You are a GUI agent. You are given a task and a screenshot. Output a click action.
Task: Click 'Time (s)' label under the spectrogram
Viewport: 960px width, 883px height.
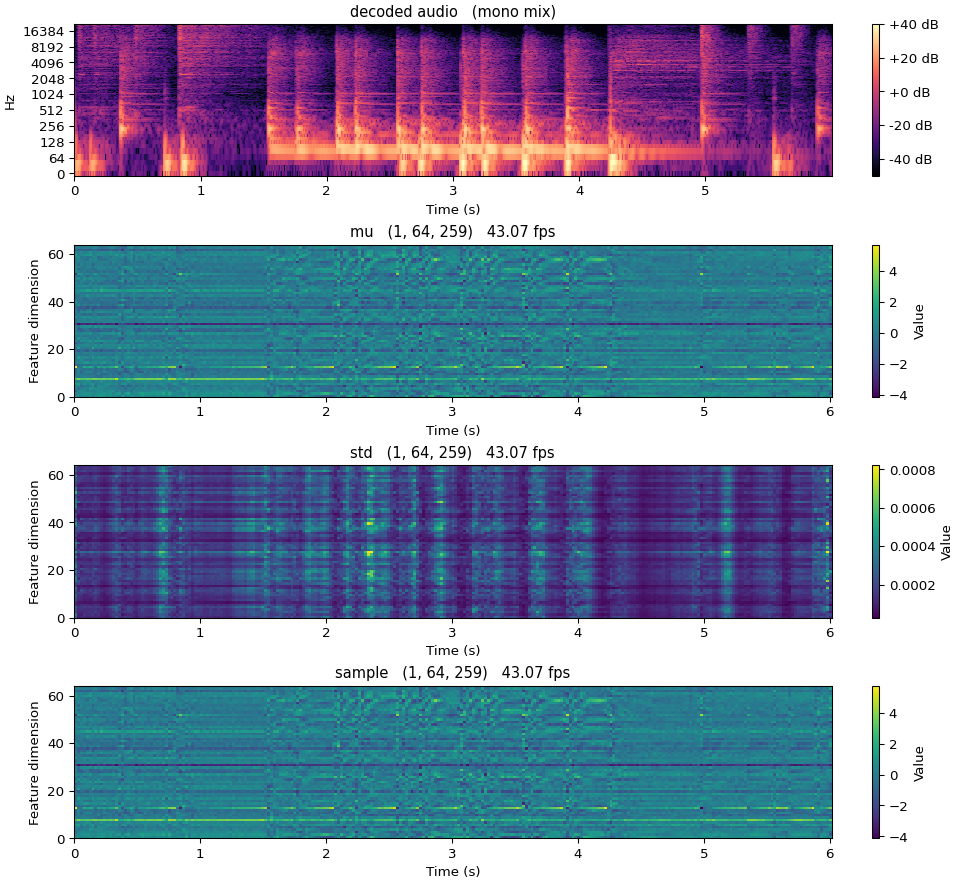click(x=453, y=209)
